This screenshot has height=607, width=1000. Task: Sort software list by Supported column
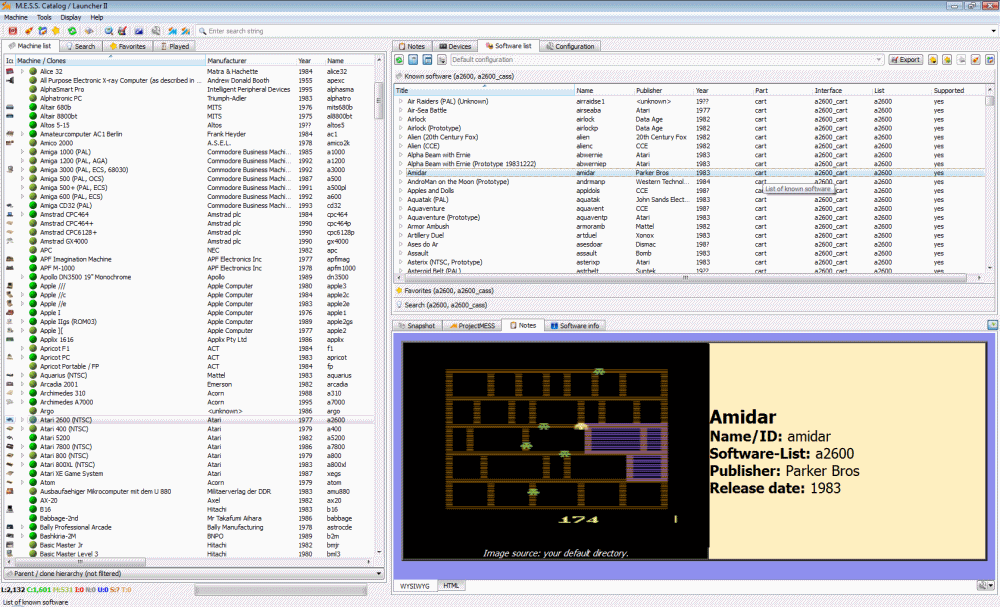957,91
